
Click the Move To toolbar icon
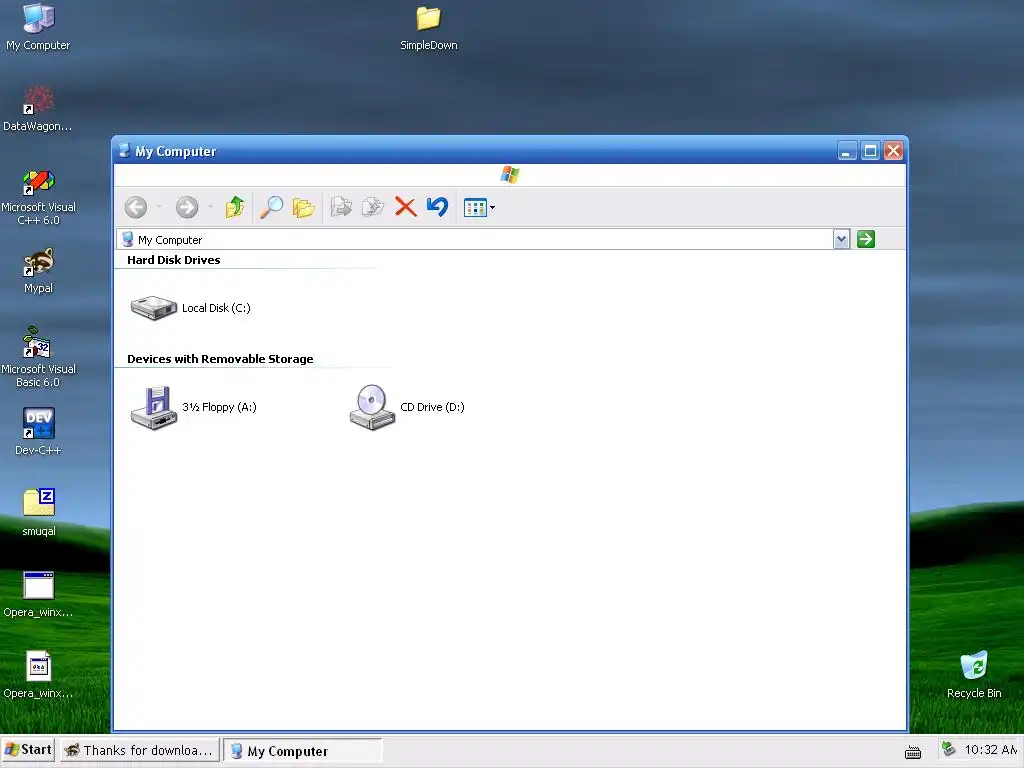pyautogui.click(x=341, y=208)
